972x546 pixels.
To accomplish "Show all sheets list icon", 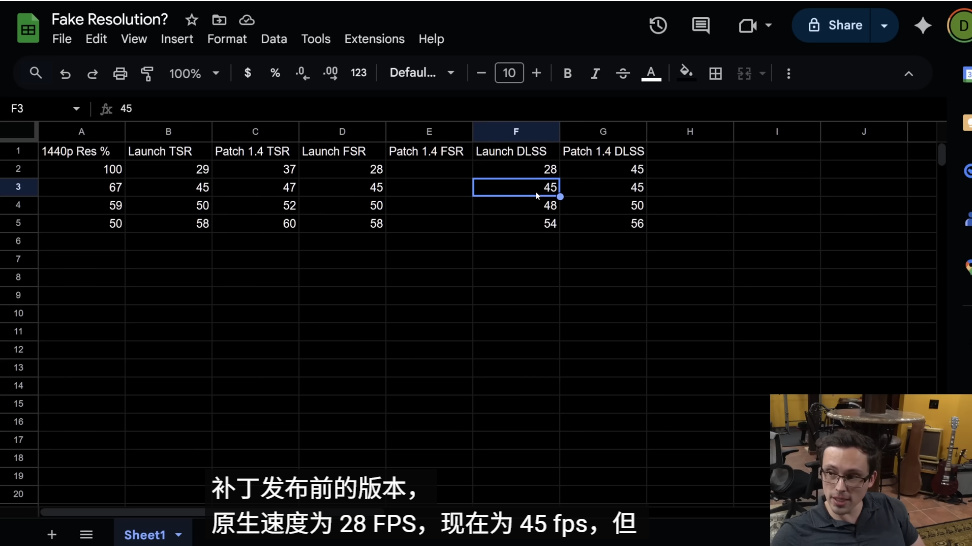I will click(86, 534).
